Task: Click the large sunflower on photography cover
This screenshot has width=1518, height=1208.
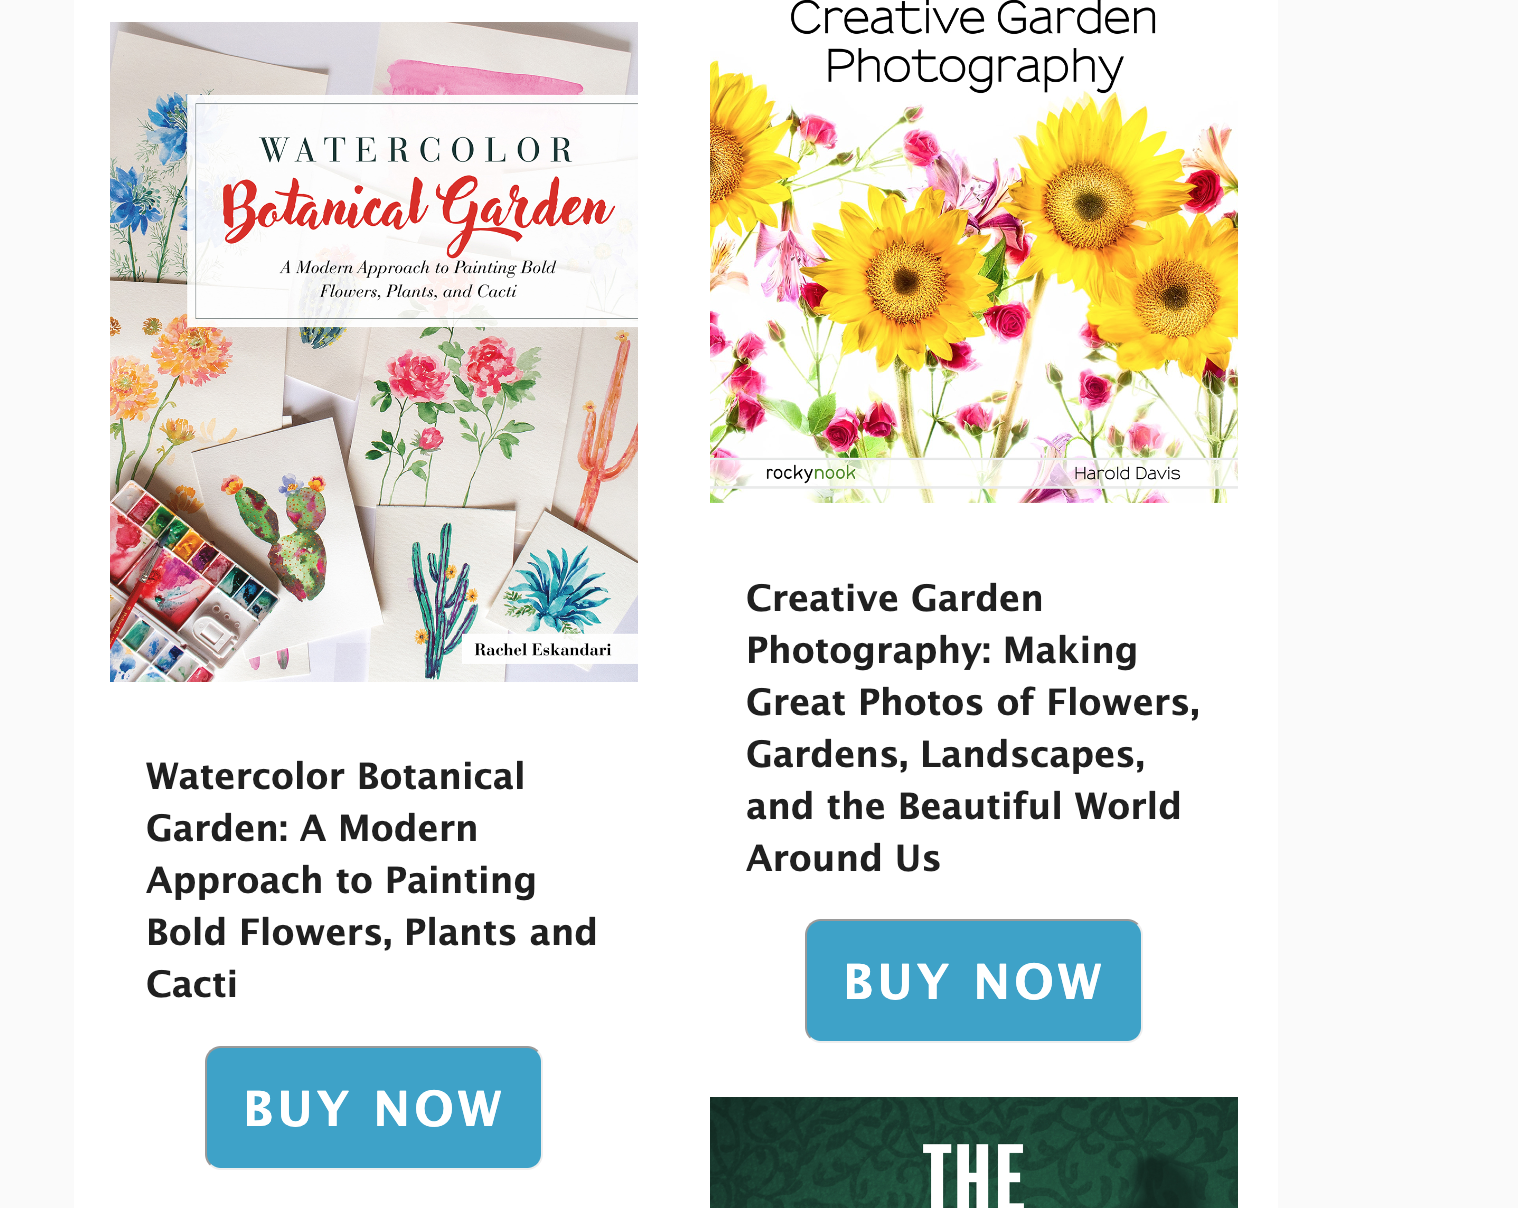Action: [x=1087, y=193]
